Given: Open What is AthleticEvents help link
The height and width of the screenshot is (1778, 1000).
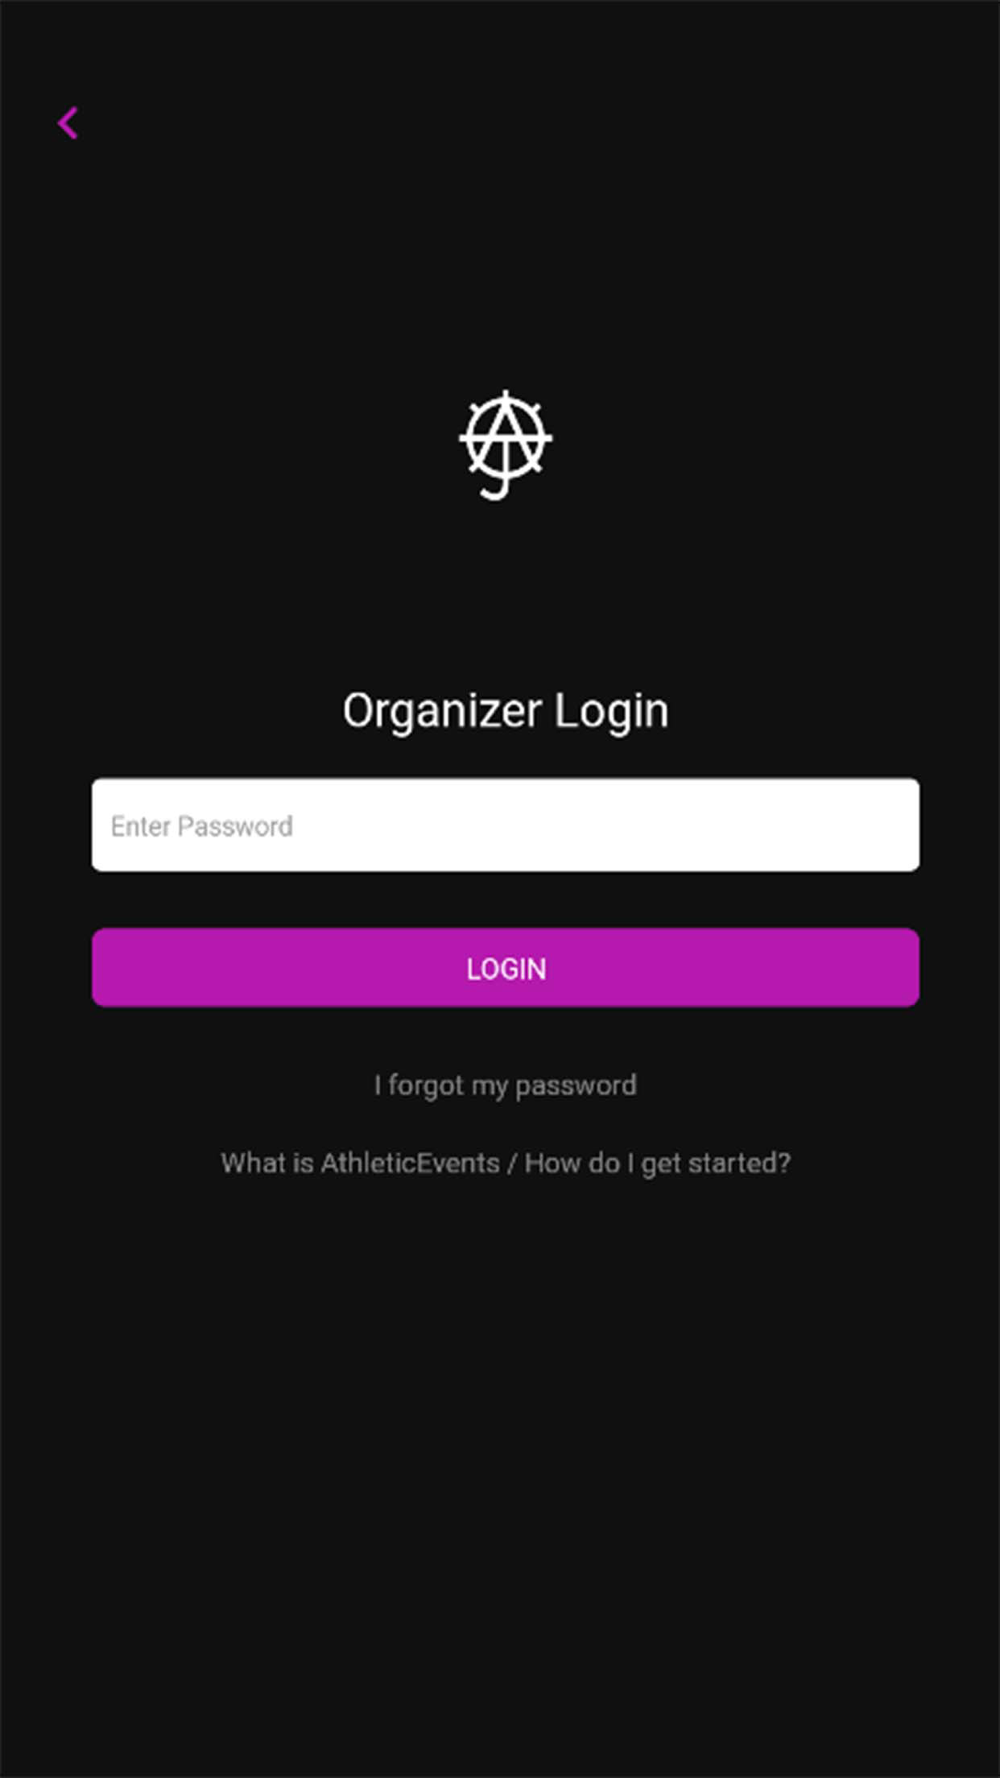Looking at the screenshot, I should (505, 1164).
